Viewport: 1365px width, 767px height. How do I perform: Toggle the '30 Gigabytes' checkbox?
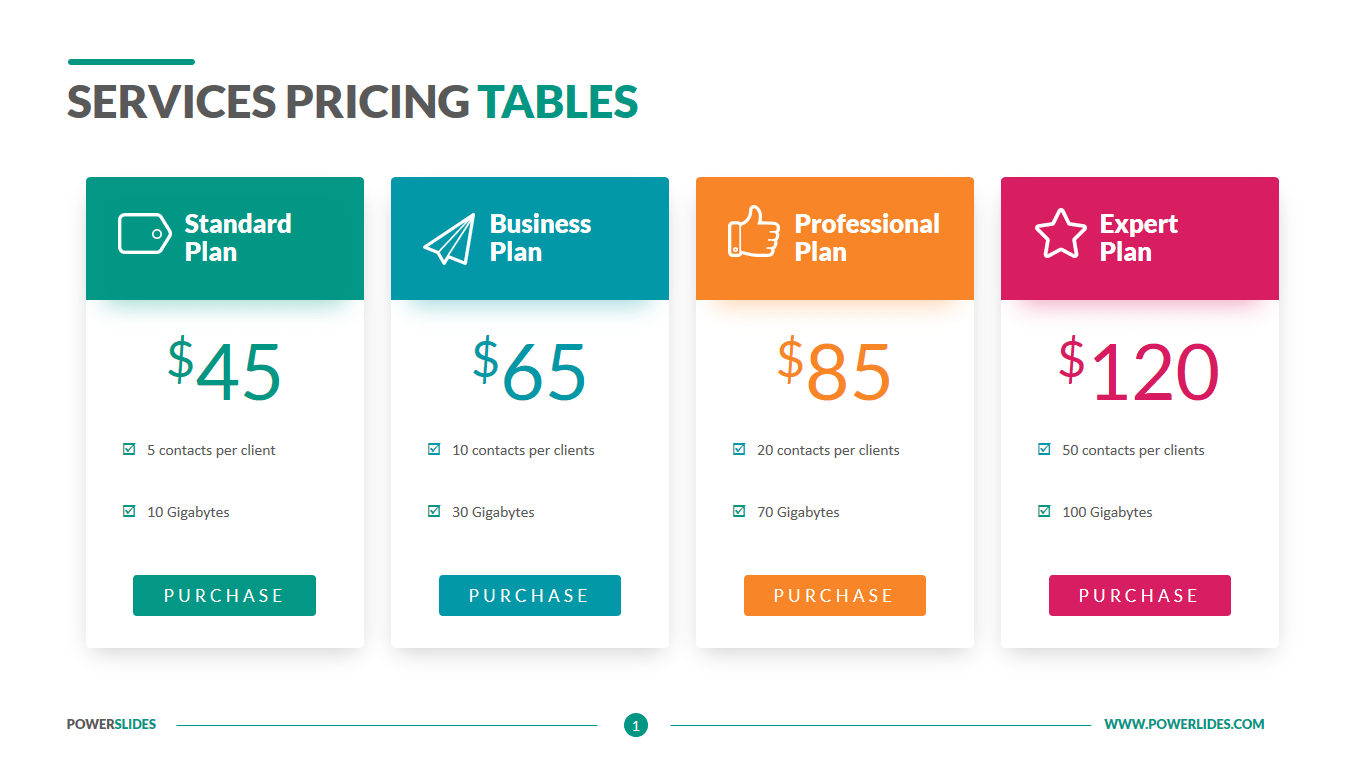[434, 511]
